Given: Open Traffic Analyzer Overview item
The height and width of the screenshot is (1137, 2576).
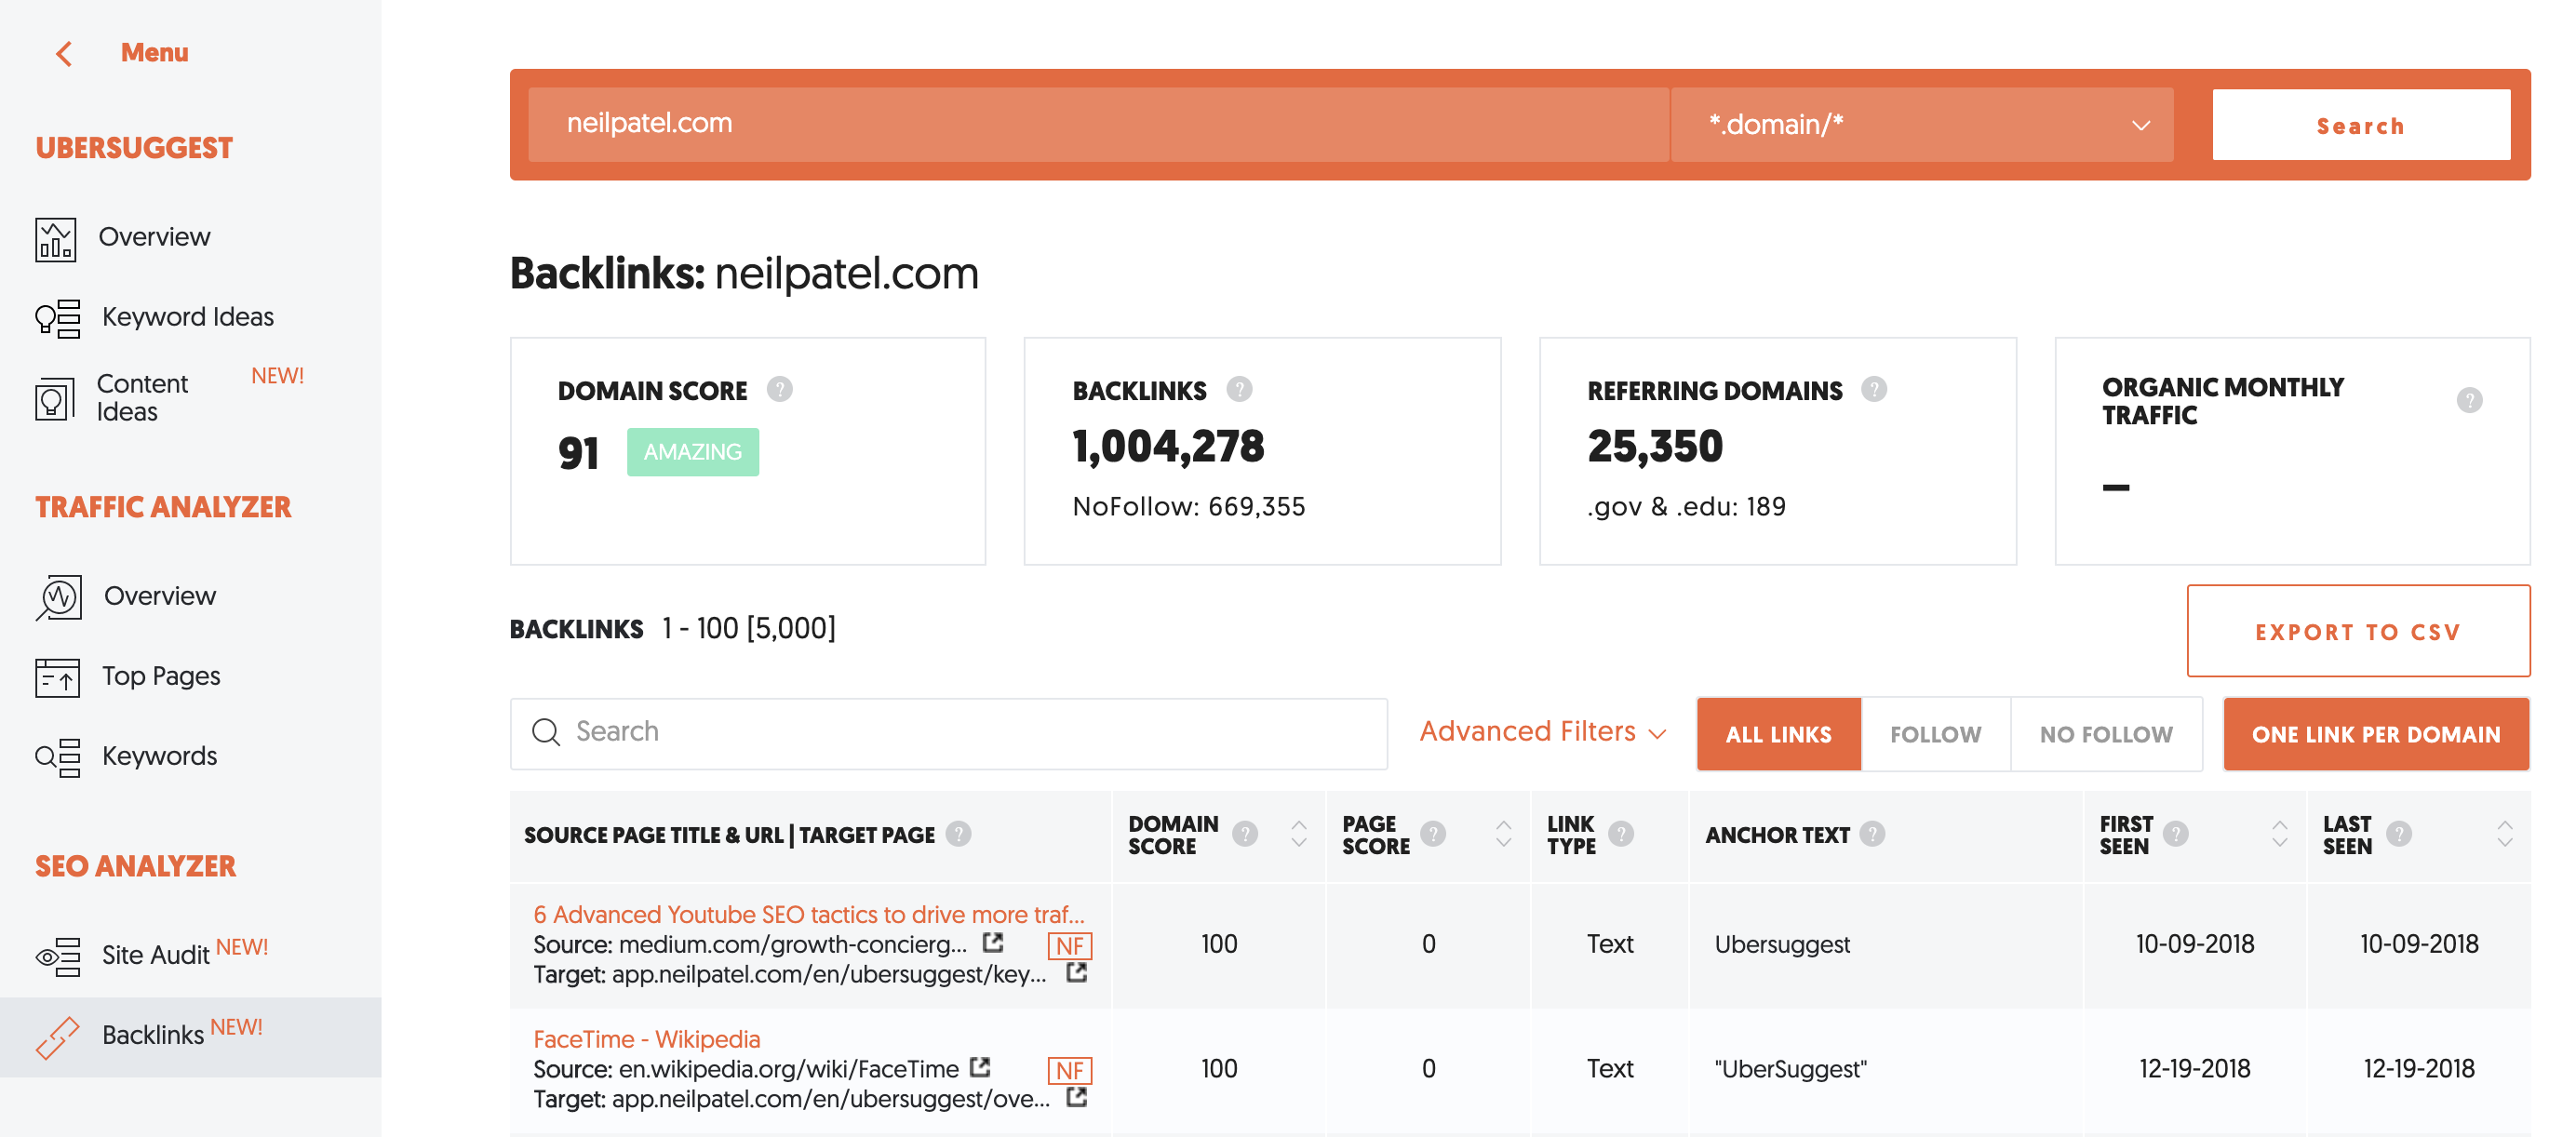Looking at the screenshot, I should tap(160, 597).
